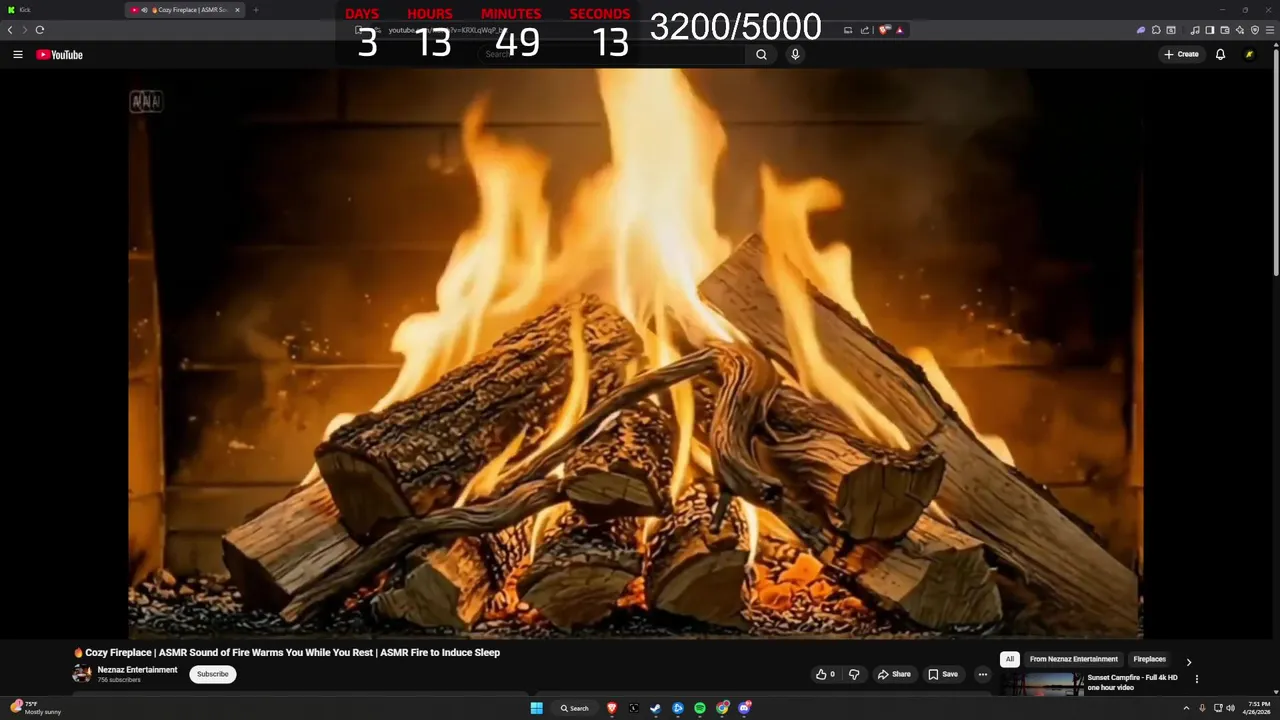This screenshot has height=720, width=1280.
Task: Open YouTube notifications bell
Action: pos(1220,55)
